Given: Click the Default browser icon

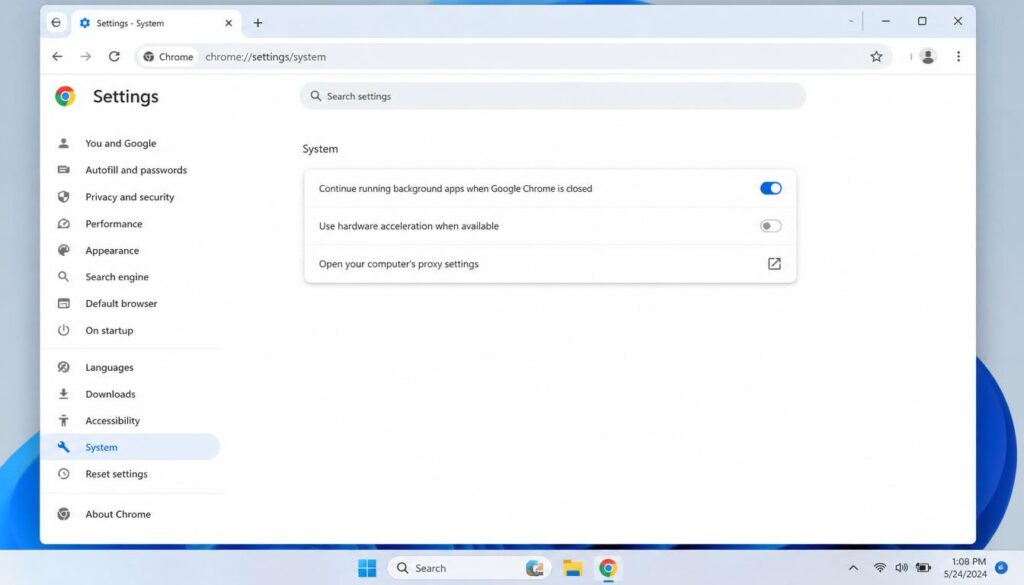Looking at the screenshot, I should point(63,304).
